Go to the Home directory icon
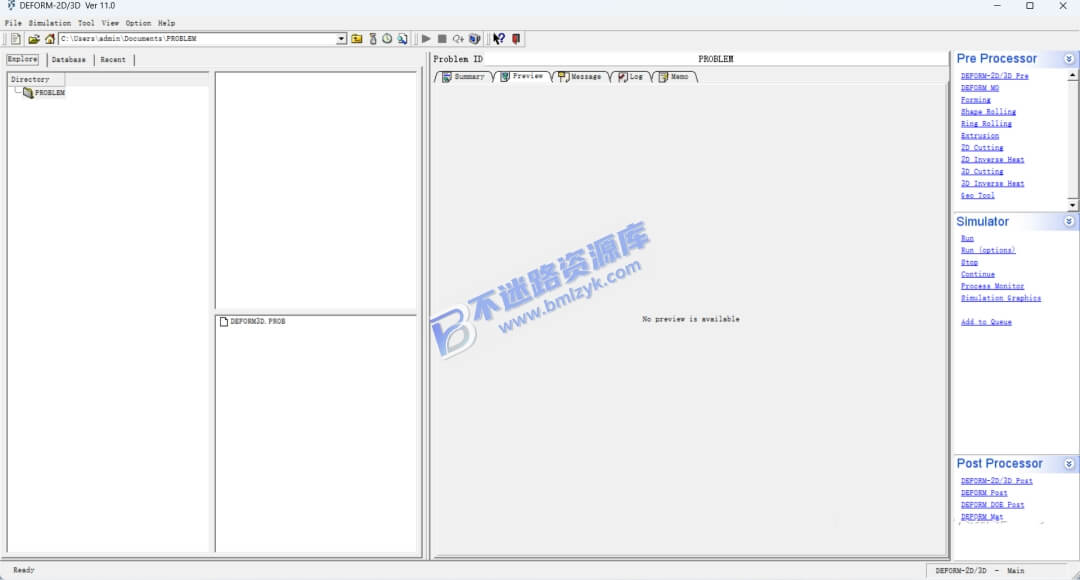The width and height of the screenshot is (1080, 580). point(50,39)
